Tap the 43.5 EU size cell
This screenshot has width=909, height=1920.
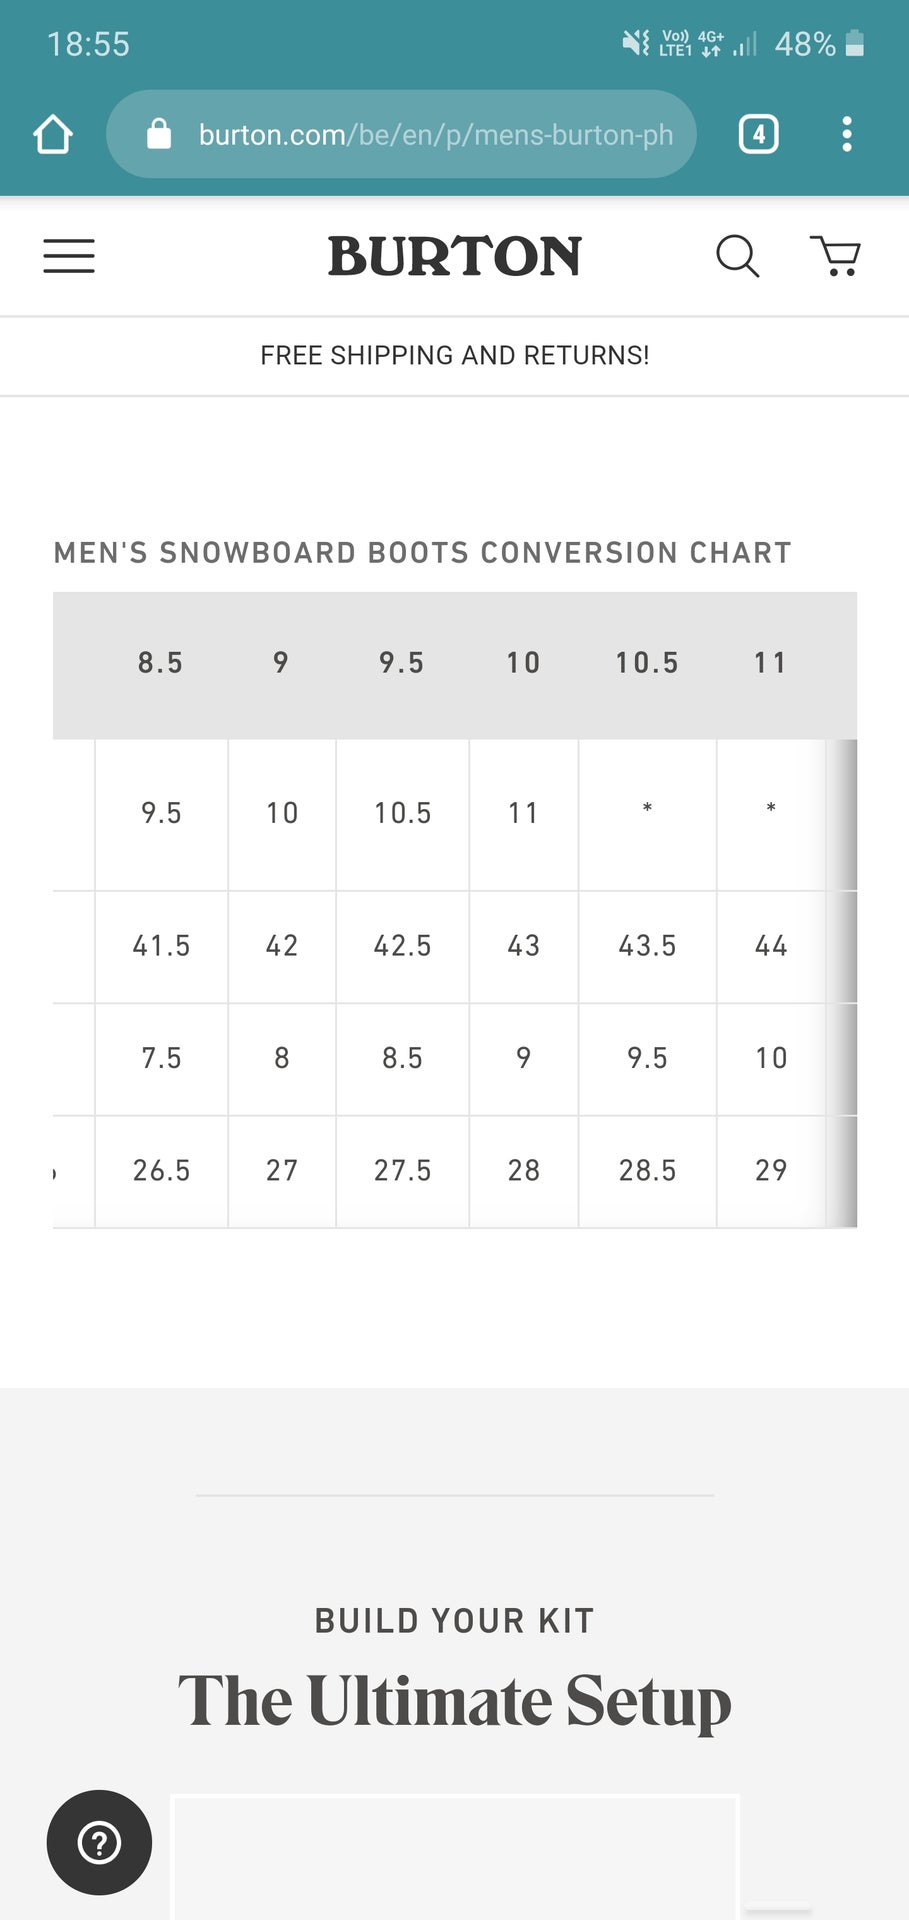(647, 946)
